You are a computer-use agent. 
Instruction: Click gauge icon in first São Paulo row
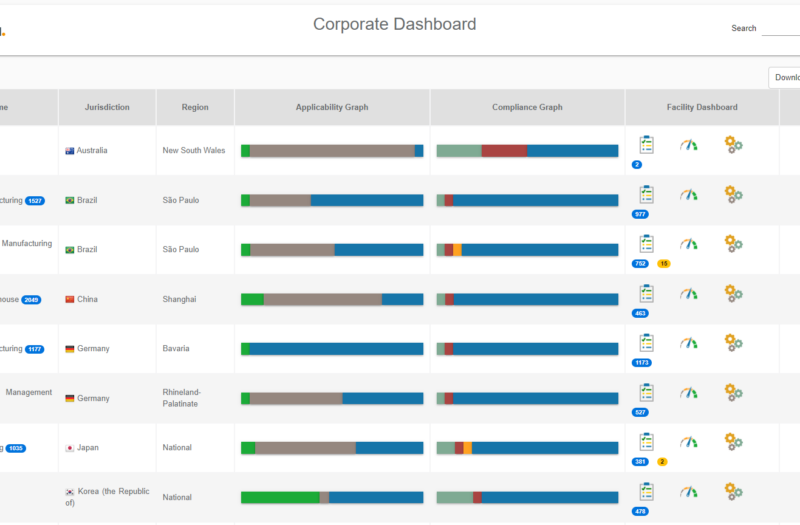coord(689,194)
